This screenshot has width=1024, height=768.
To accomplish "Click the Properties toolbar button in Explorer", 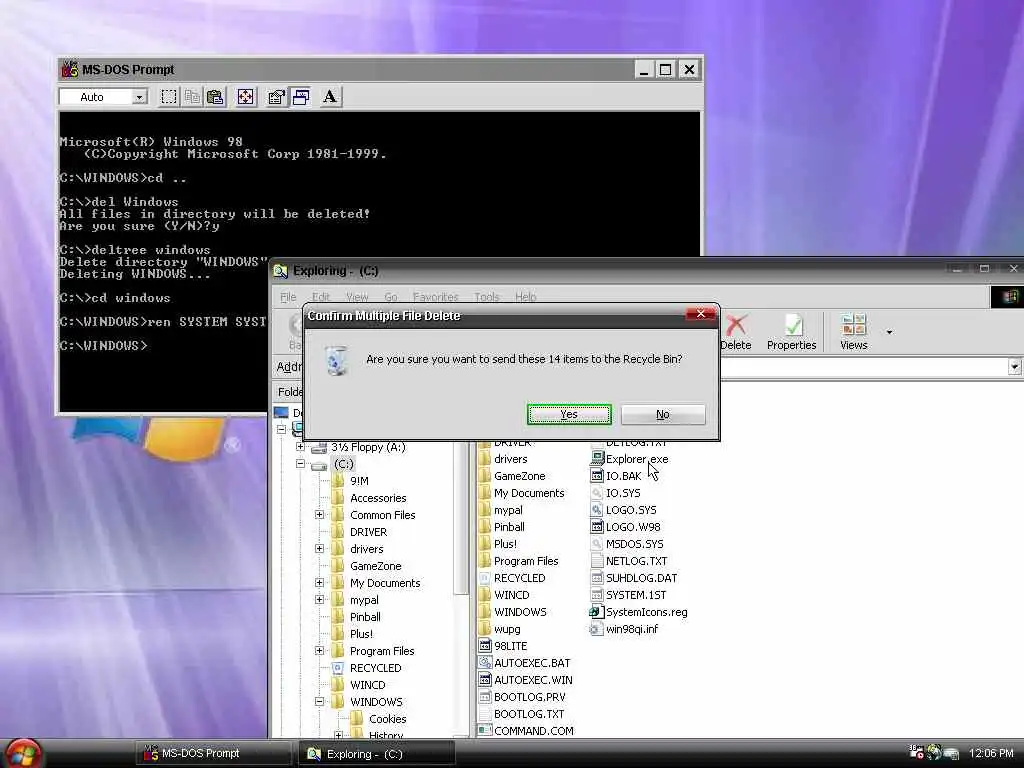I will point(792,332).
